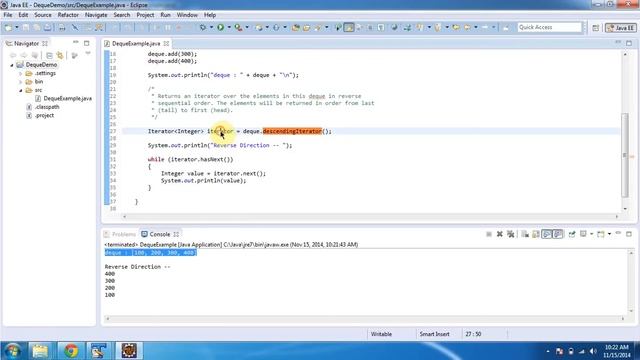Click the volume speaker tray icon
The width and height of the screenshot is (640, 360).
tap(593, 351)
